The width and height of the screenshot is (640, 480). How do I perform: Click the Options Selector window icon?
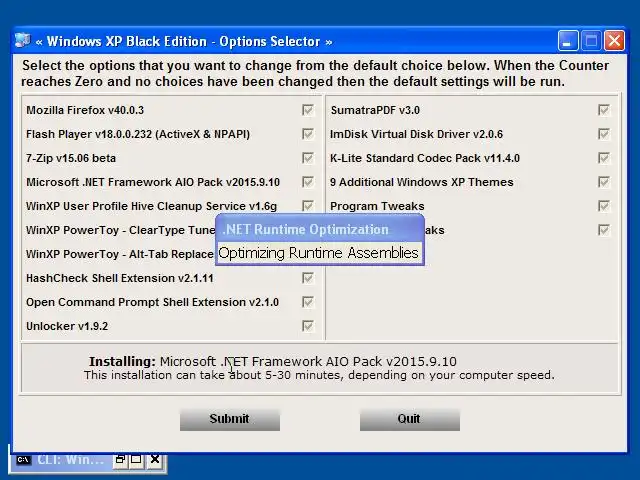tap(22, 41)
